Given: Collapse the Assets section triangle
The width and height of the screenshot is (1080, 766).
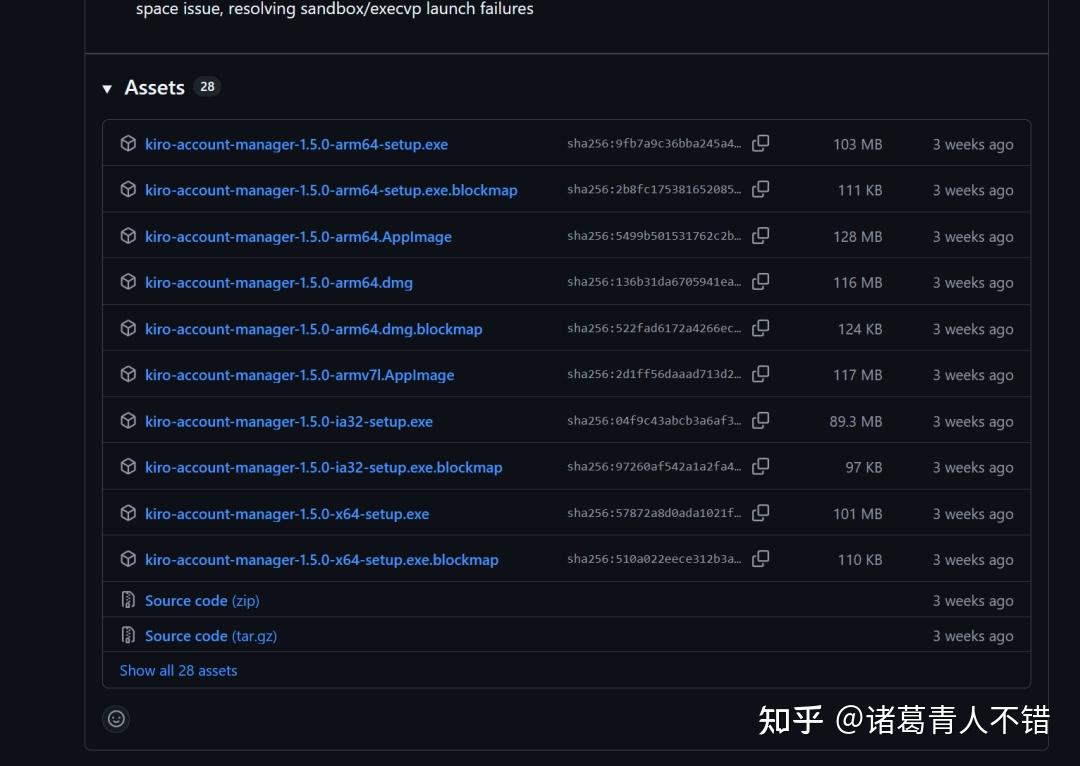Looking at the screenshot, I should (x=107, y=89).
